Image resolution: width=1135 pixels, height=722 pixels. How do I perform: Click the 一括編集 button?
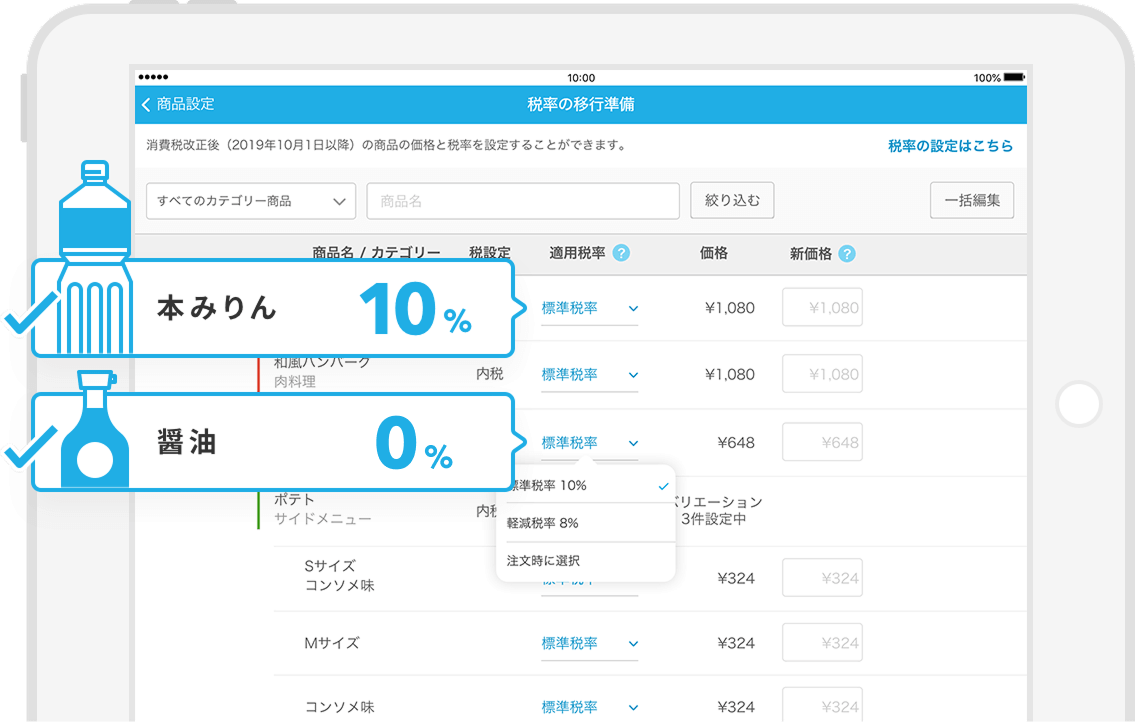pos(972,201)
